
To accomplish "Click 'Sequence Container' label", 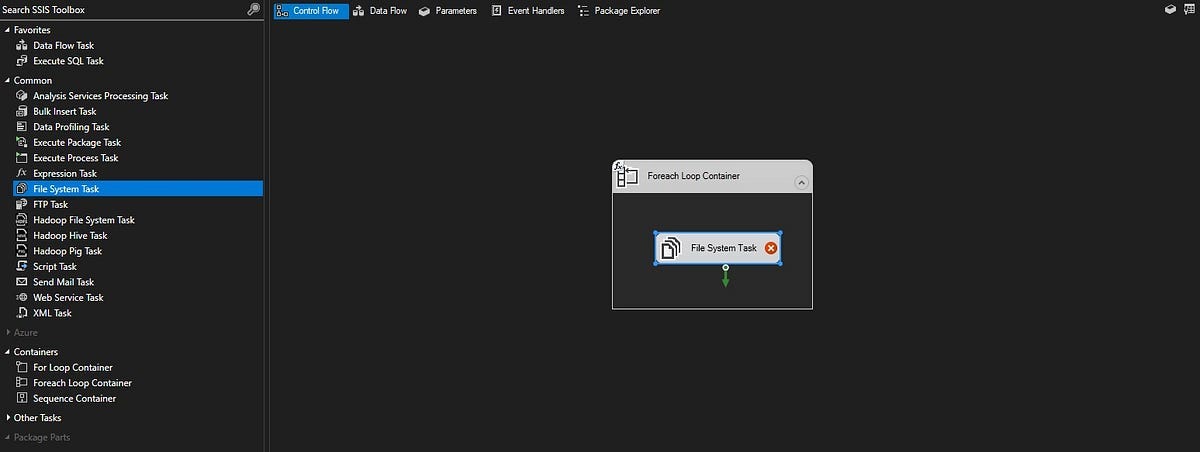I will click(x=75, y=398).
